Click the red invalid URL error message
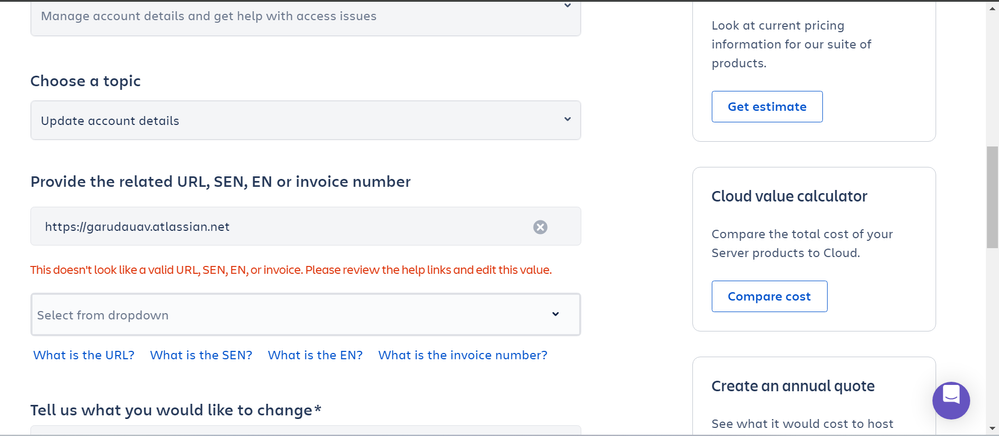Viewport: 999px width, 436px height. coord(291,270)
